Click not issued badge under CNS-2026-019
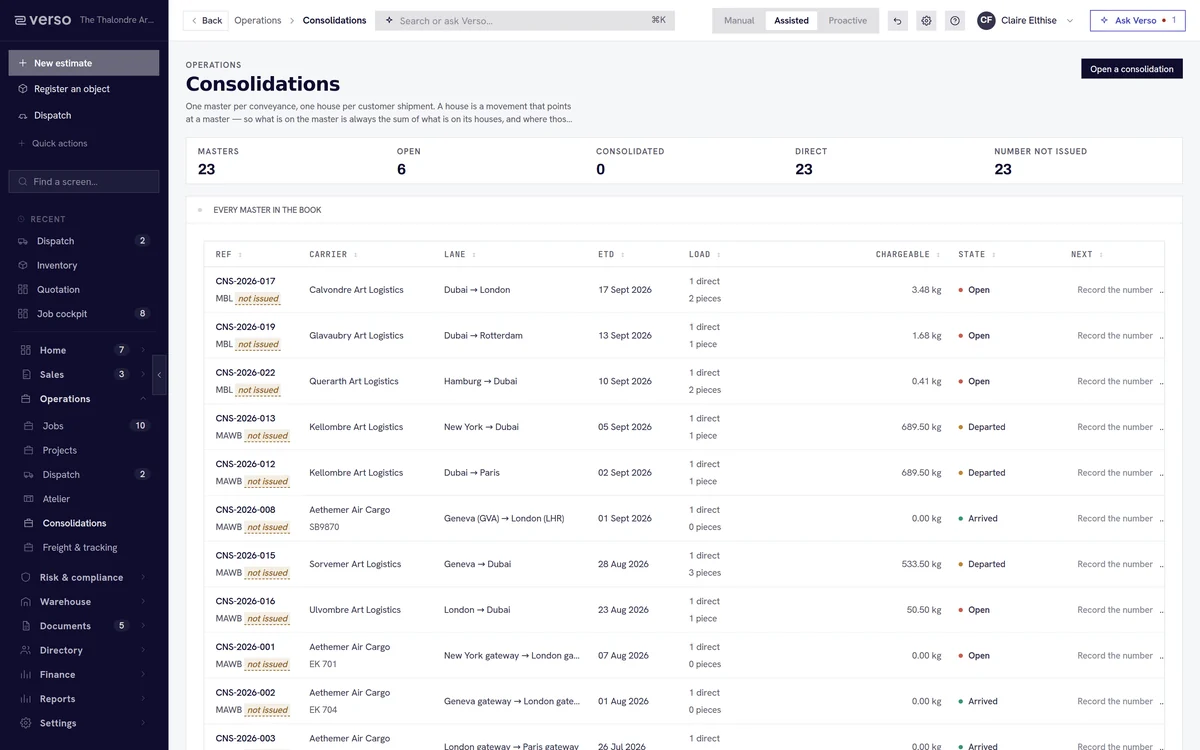Viewport: 1200px width, 750px height. (258, 345)
